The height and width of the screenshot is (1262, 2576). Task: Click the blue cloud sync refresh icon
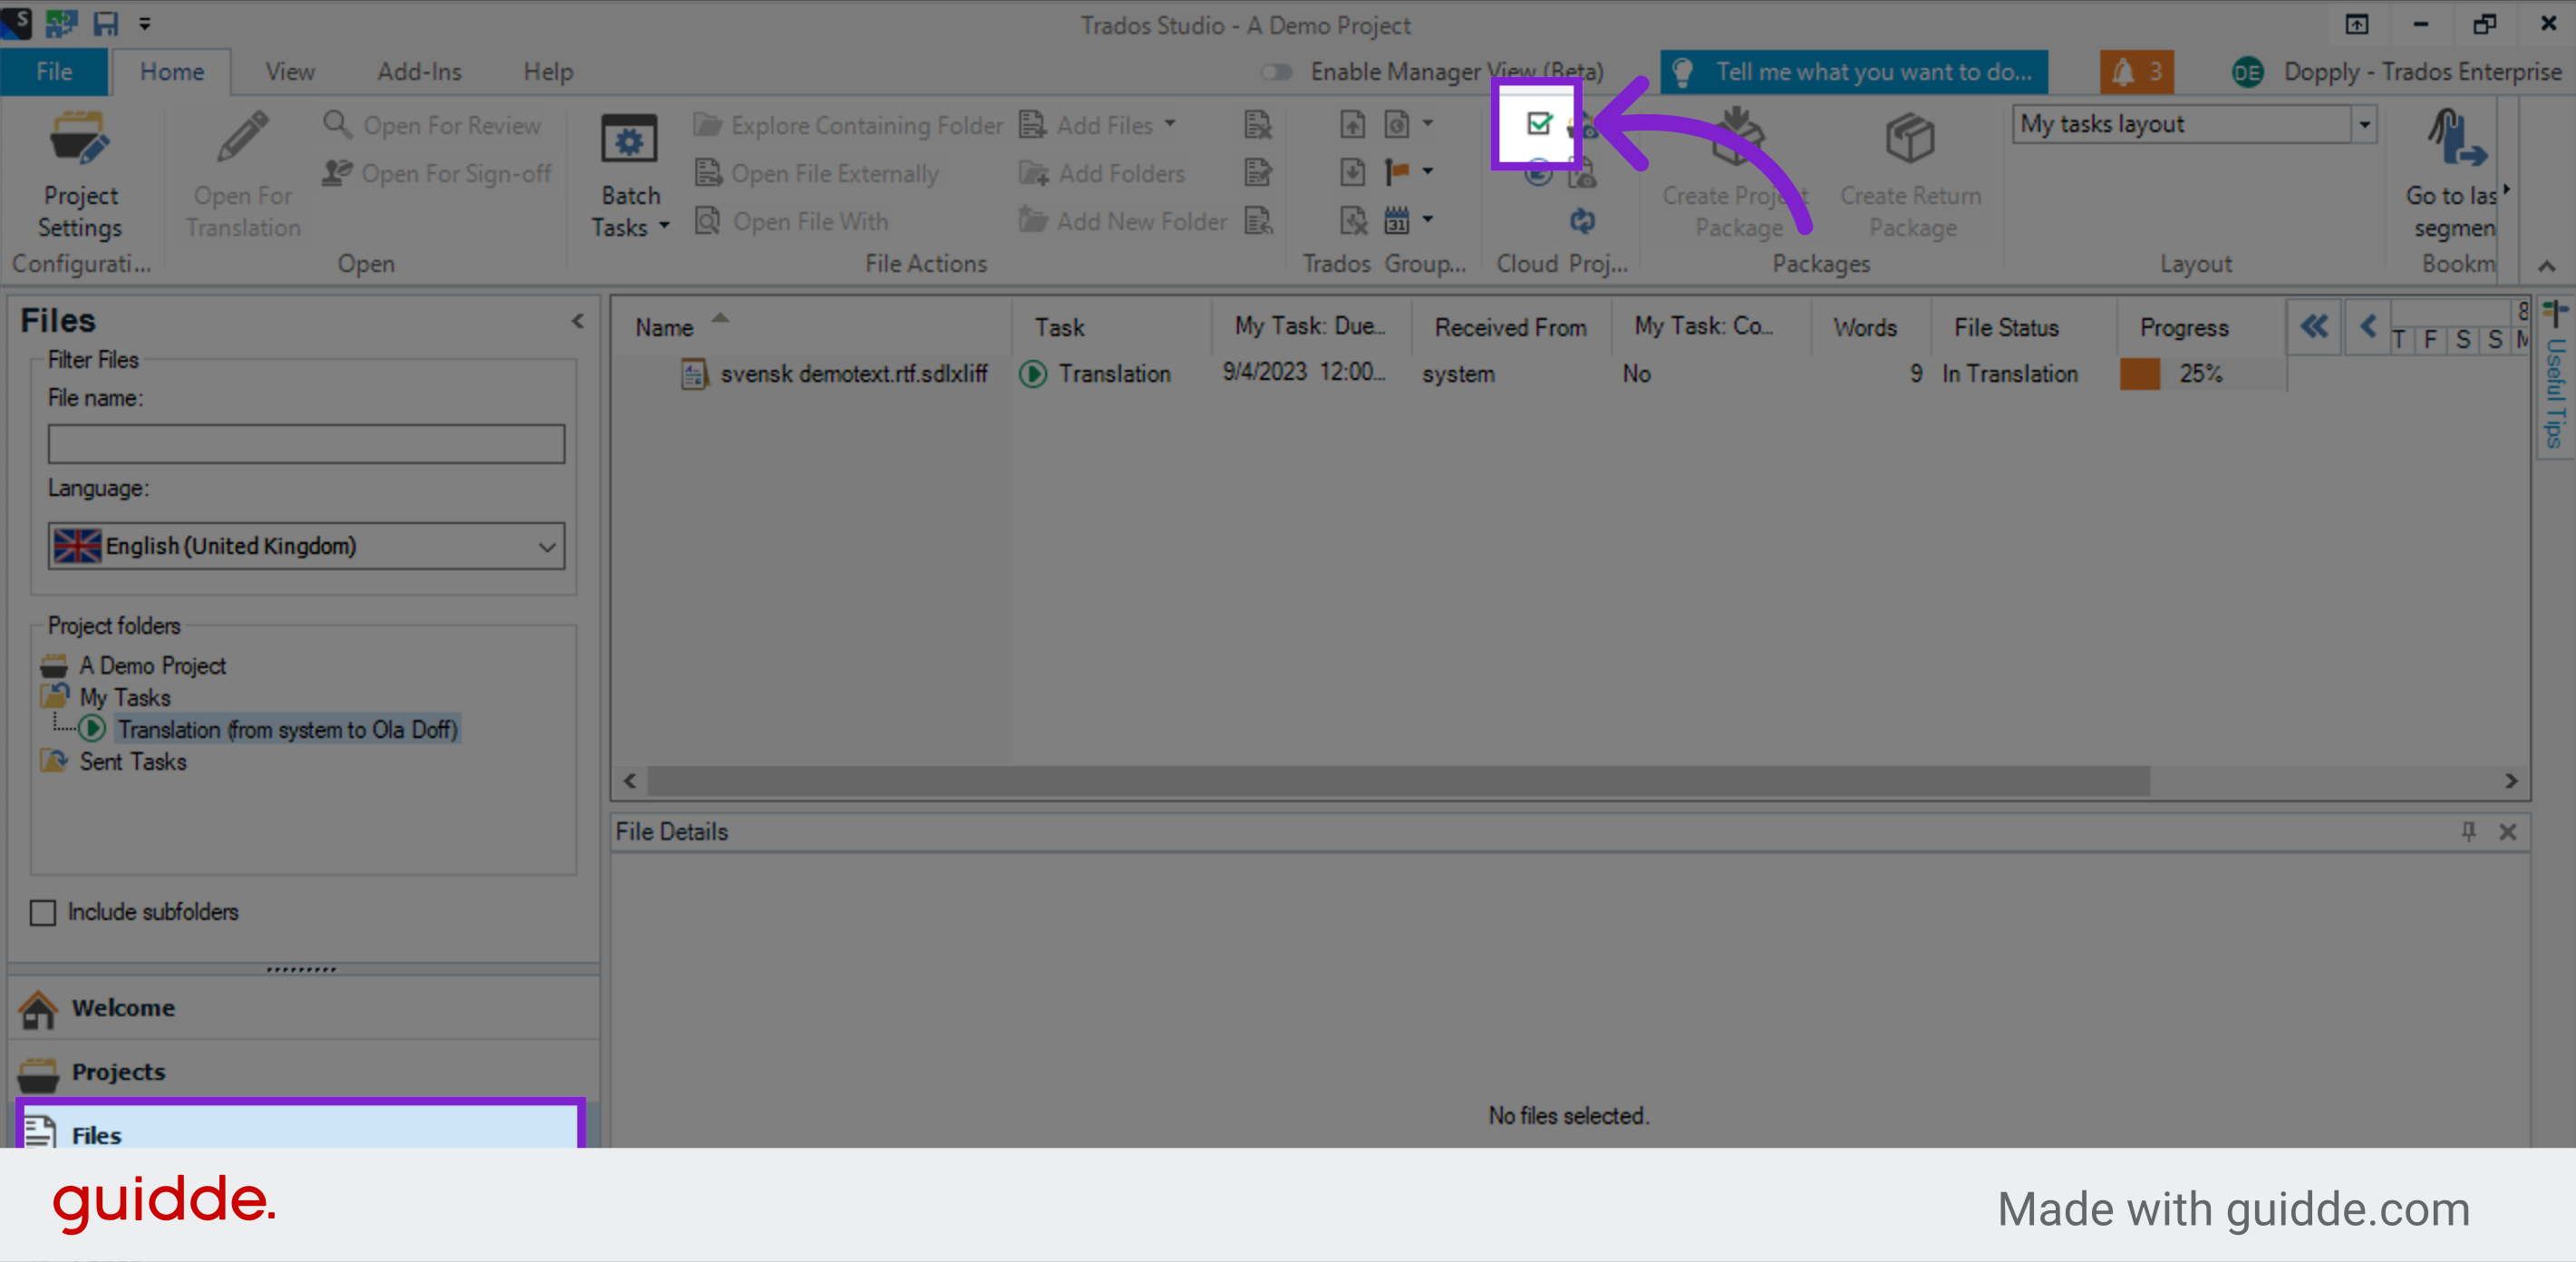click(x=1582, y=220)
